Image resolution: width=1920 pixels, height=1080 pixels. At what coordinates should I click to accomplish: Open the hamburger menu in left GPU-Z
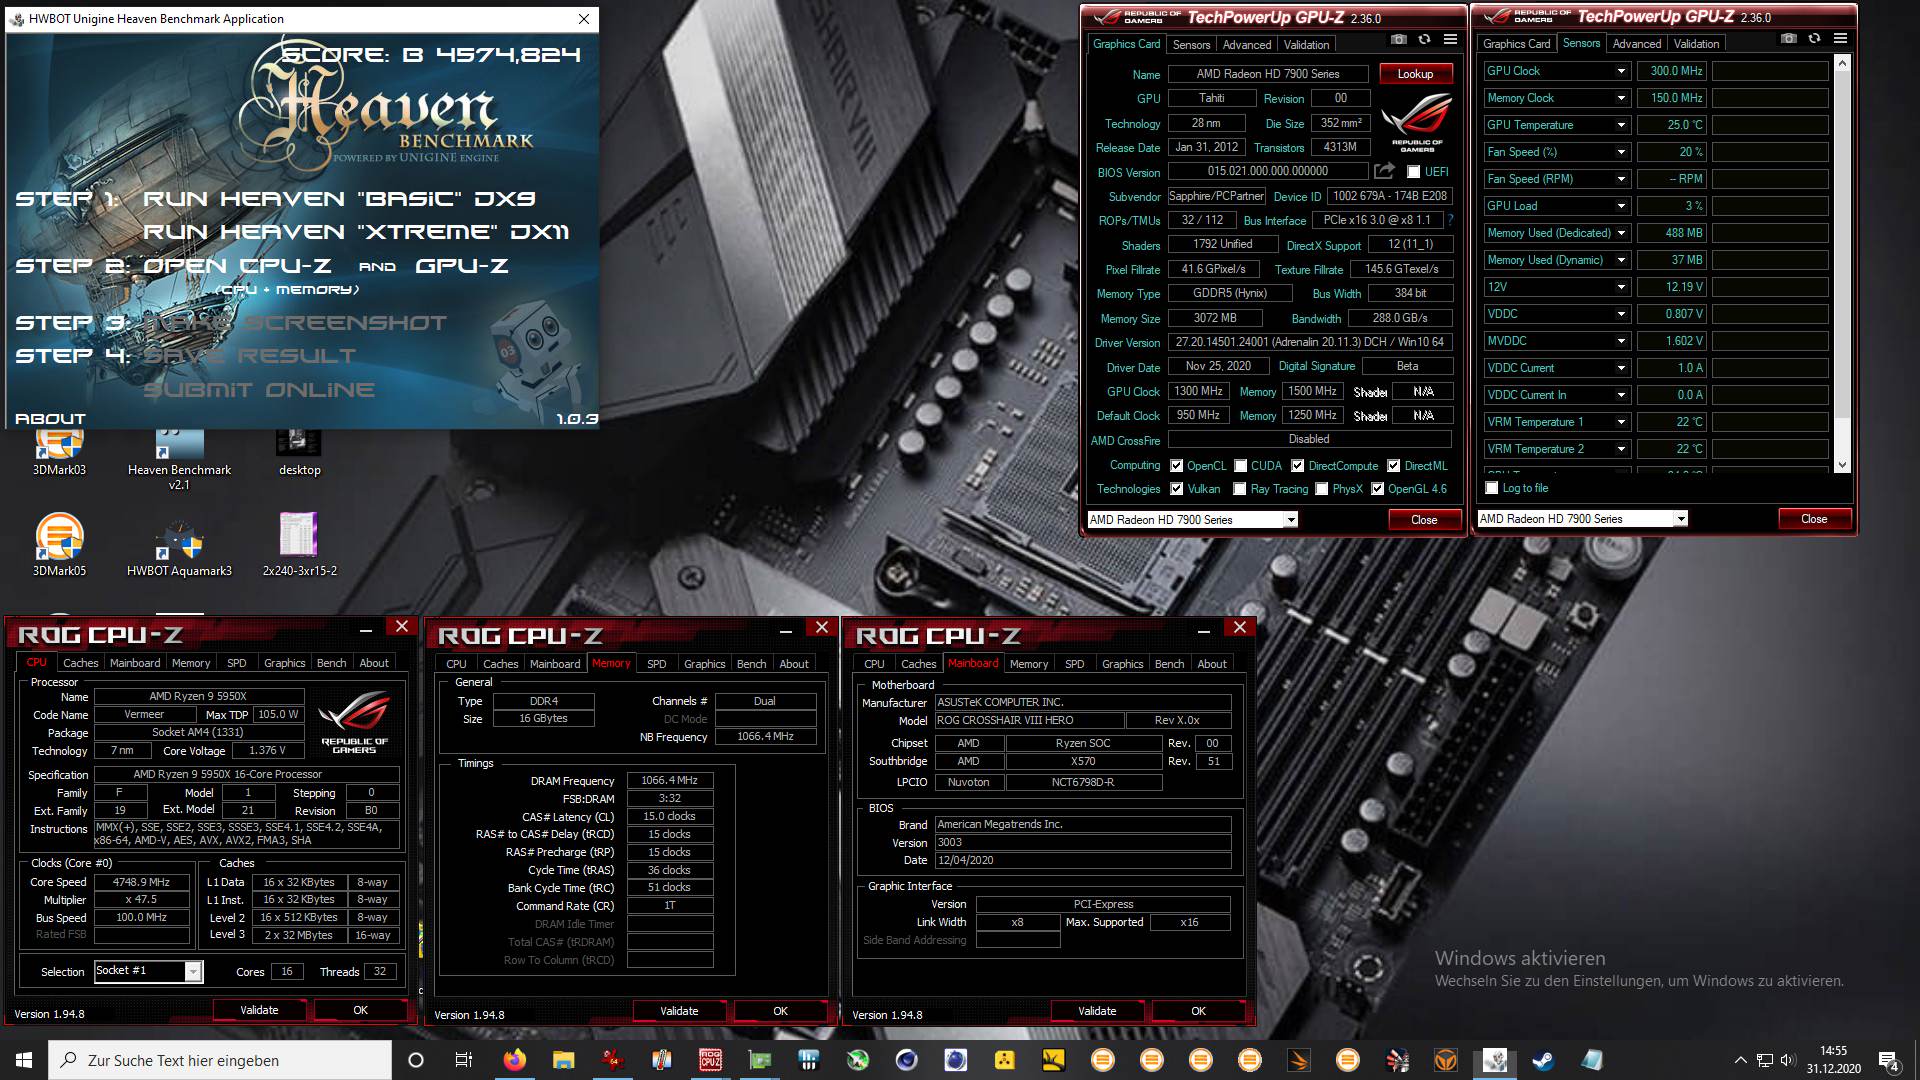point(1451,39)
